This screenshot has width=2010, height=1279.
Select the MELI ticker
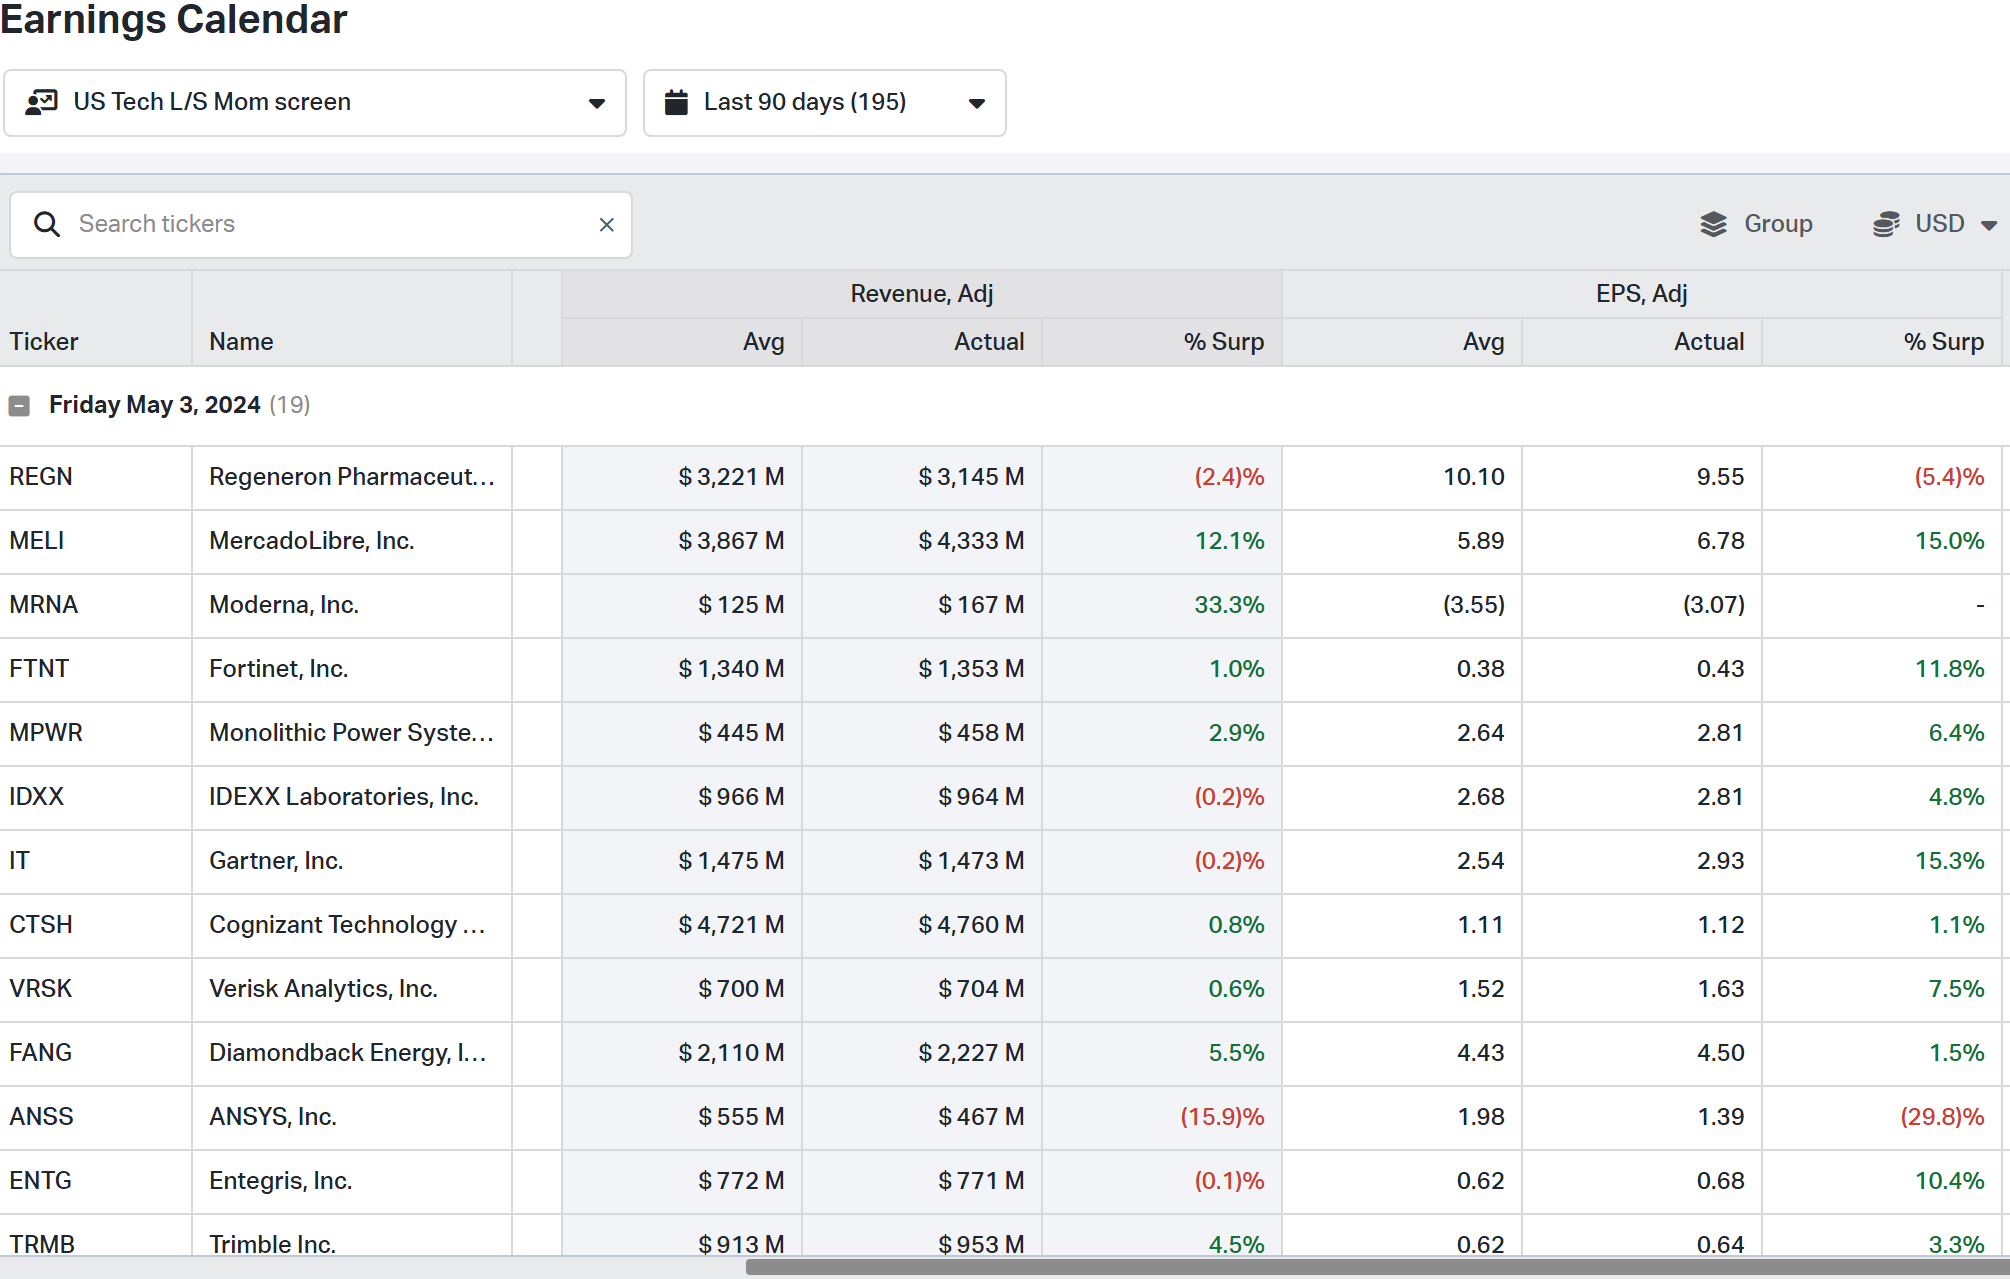[37, 541]
